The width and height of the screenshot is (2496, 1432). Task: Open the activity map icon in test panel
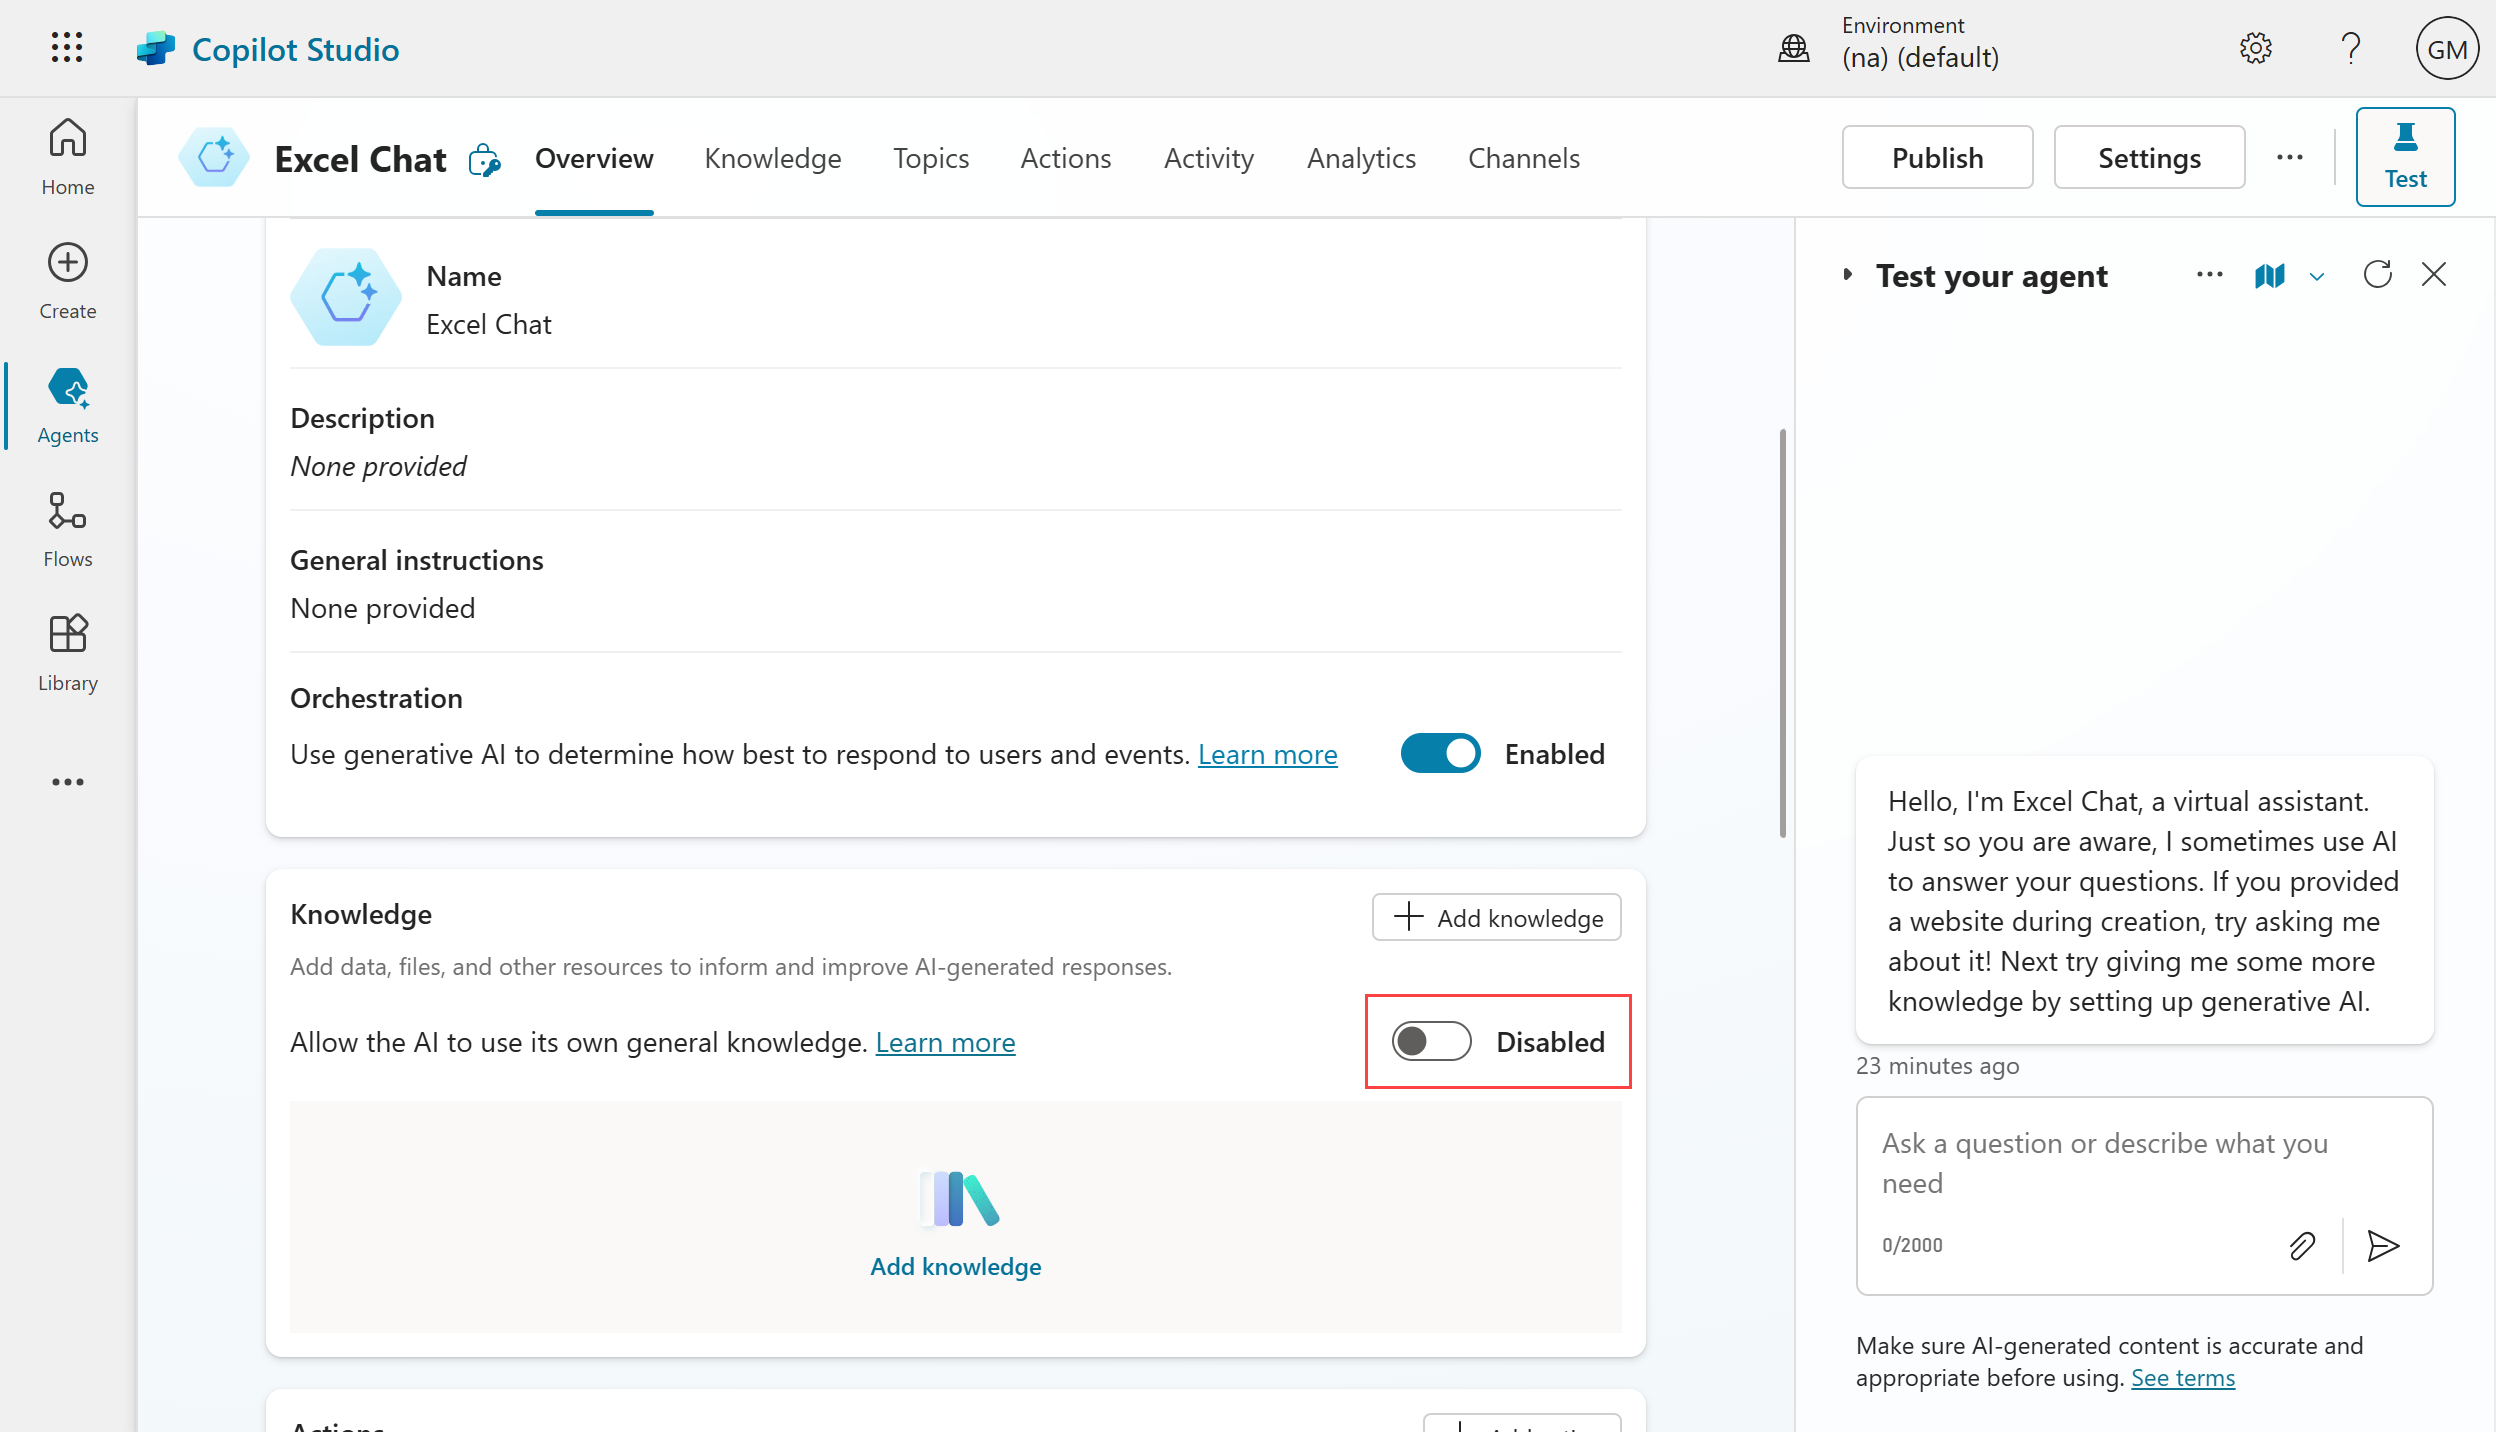coord(2270,276)
